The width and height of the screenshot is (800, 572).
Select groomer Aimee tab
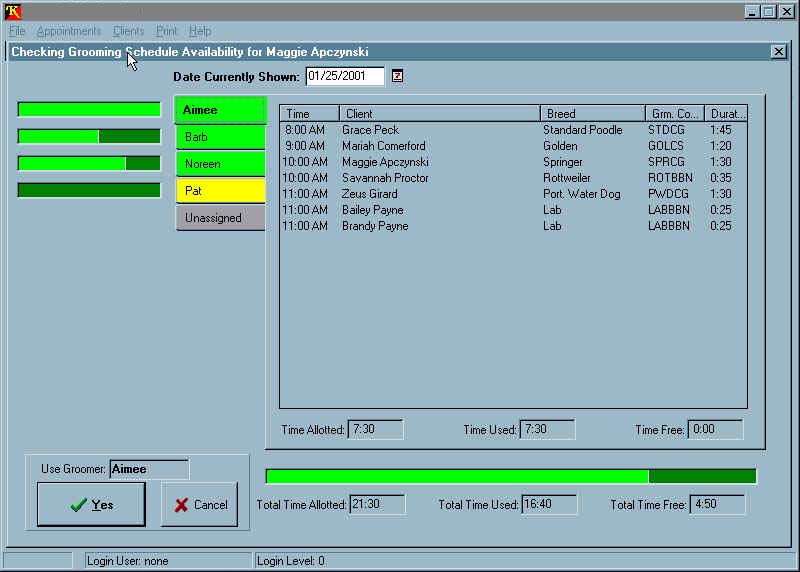coord(220,110)
